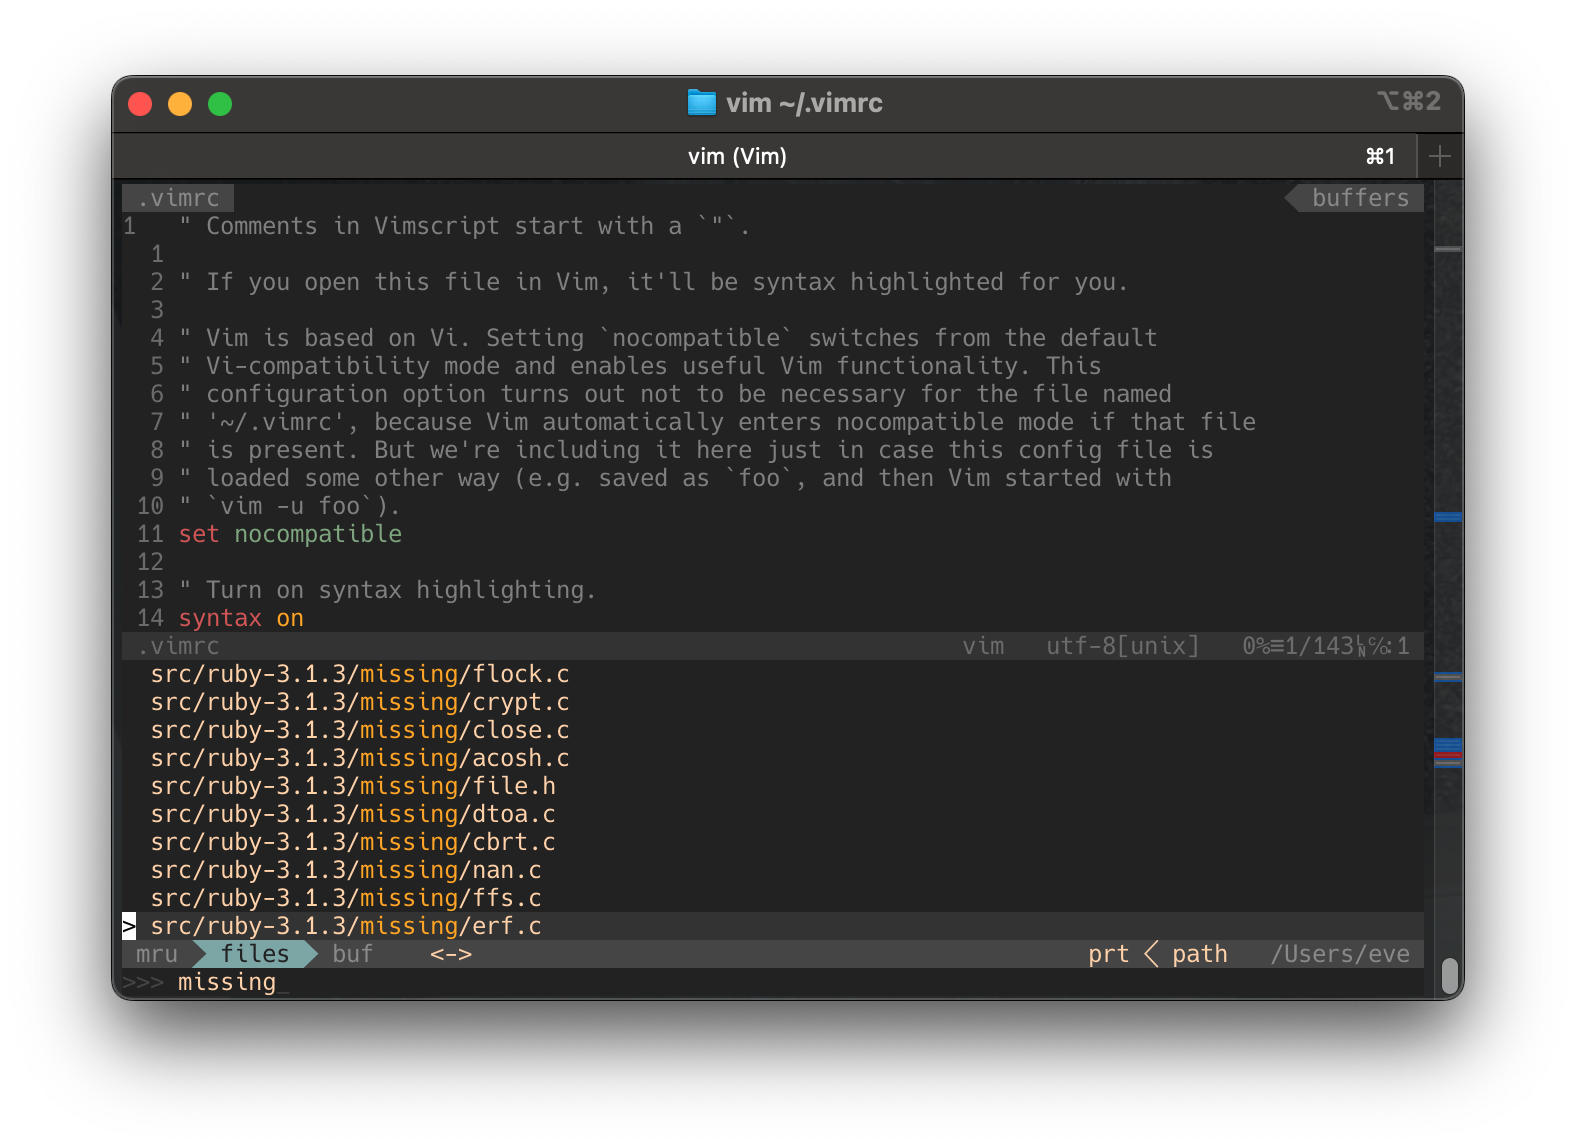Select src/ruby-3.1.3/missing/cbrt.c result
Viewport: 1576px width, 1148px height.
(353, 842)
